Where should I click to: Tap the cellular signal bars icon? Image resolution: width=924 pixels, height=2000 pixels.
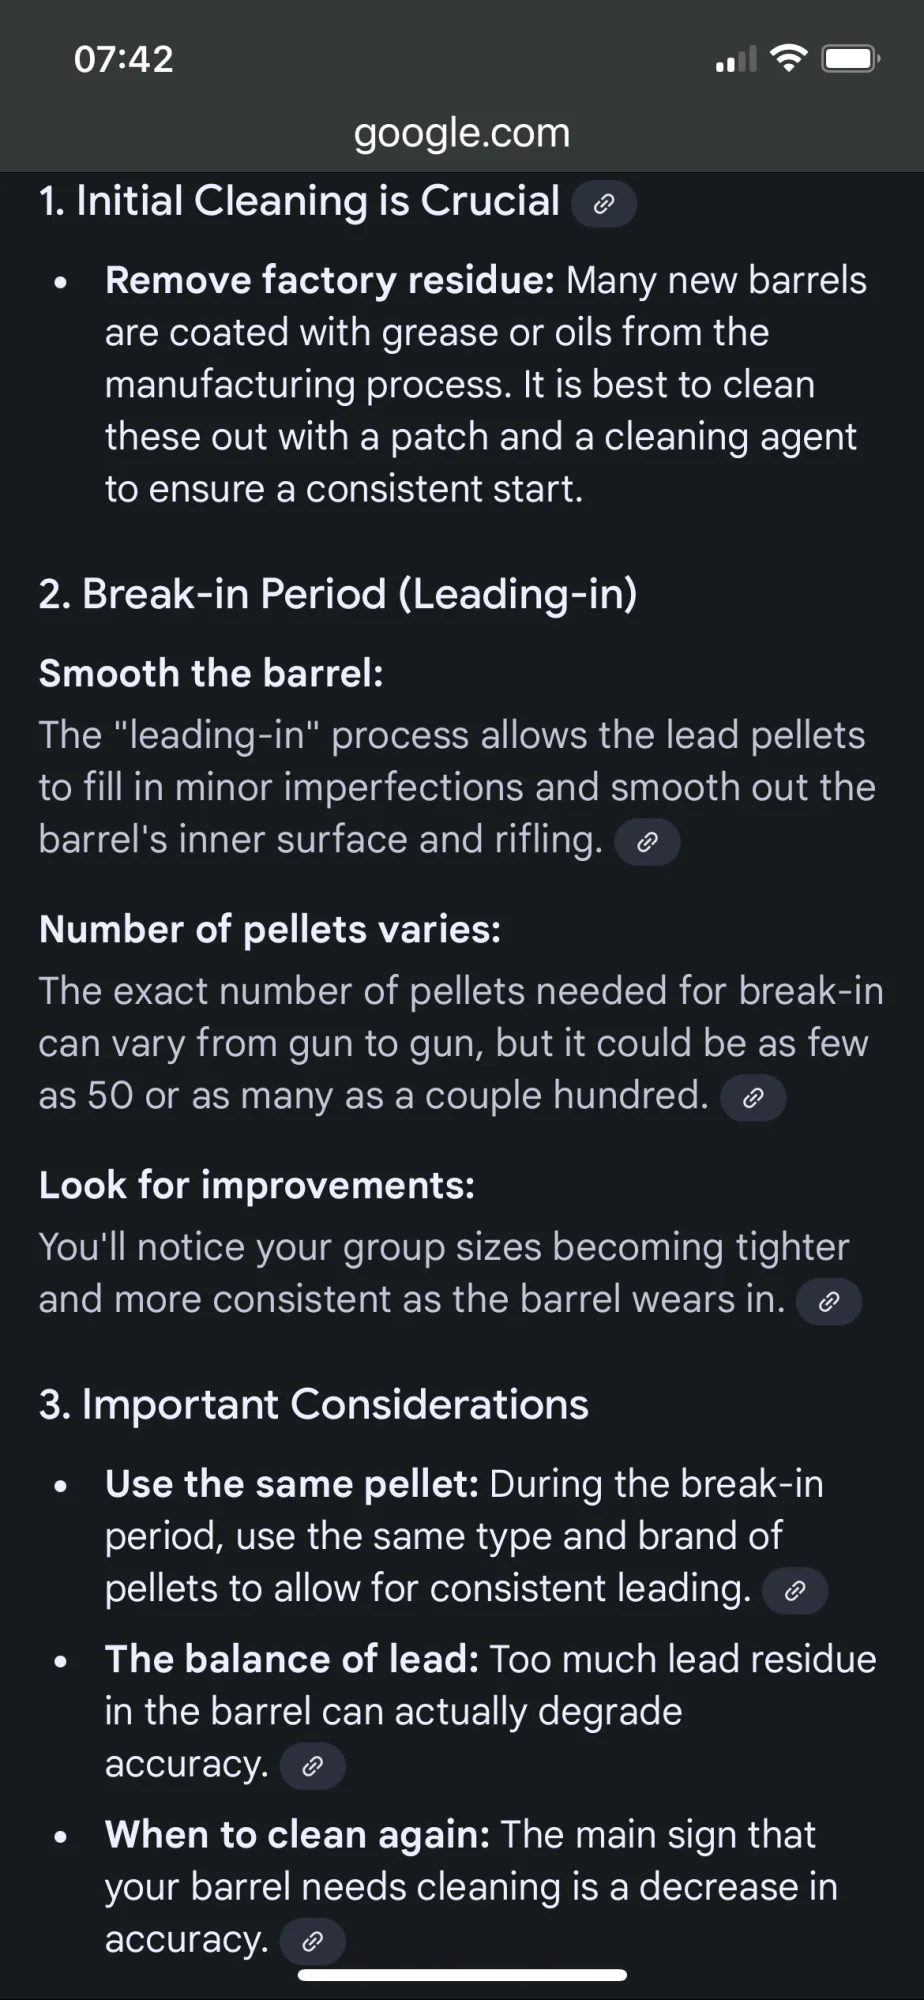coord(736,60)
